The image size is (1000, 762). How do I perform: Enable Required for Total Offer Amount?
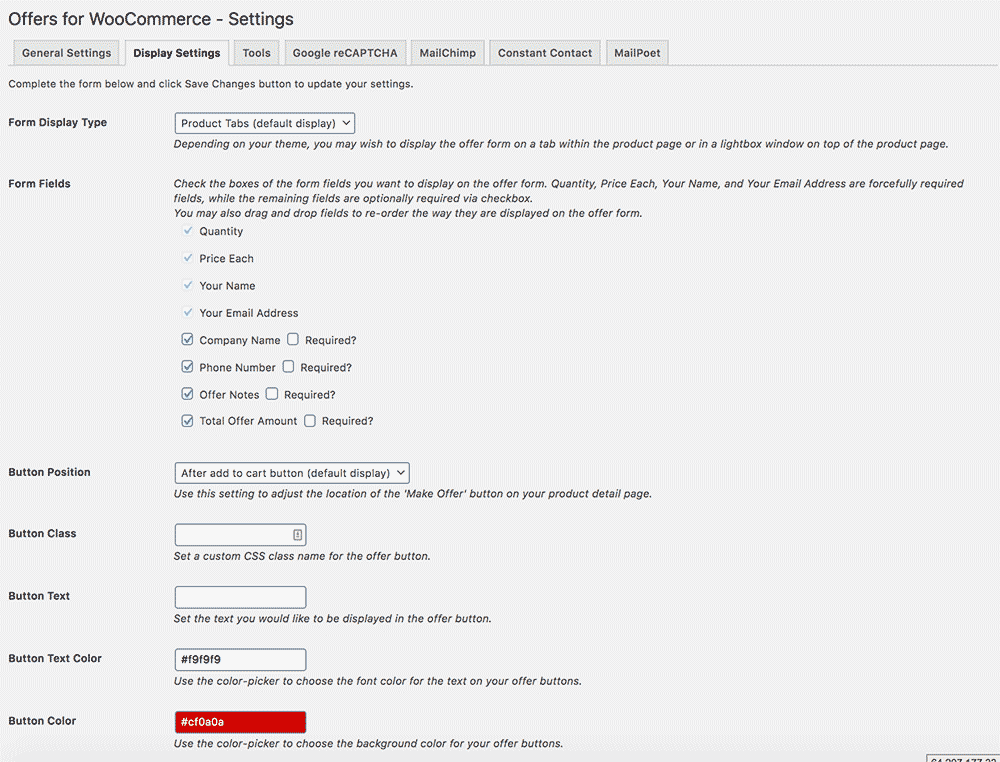(x=310, y=421)
